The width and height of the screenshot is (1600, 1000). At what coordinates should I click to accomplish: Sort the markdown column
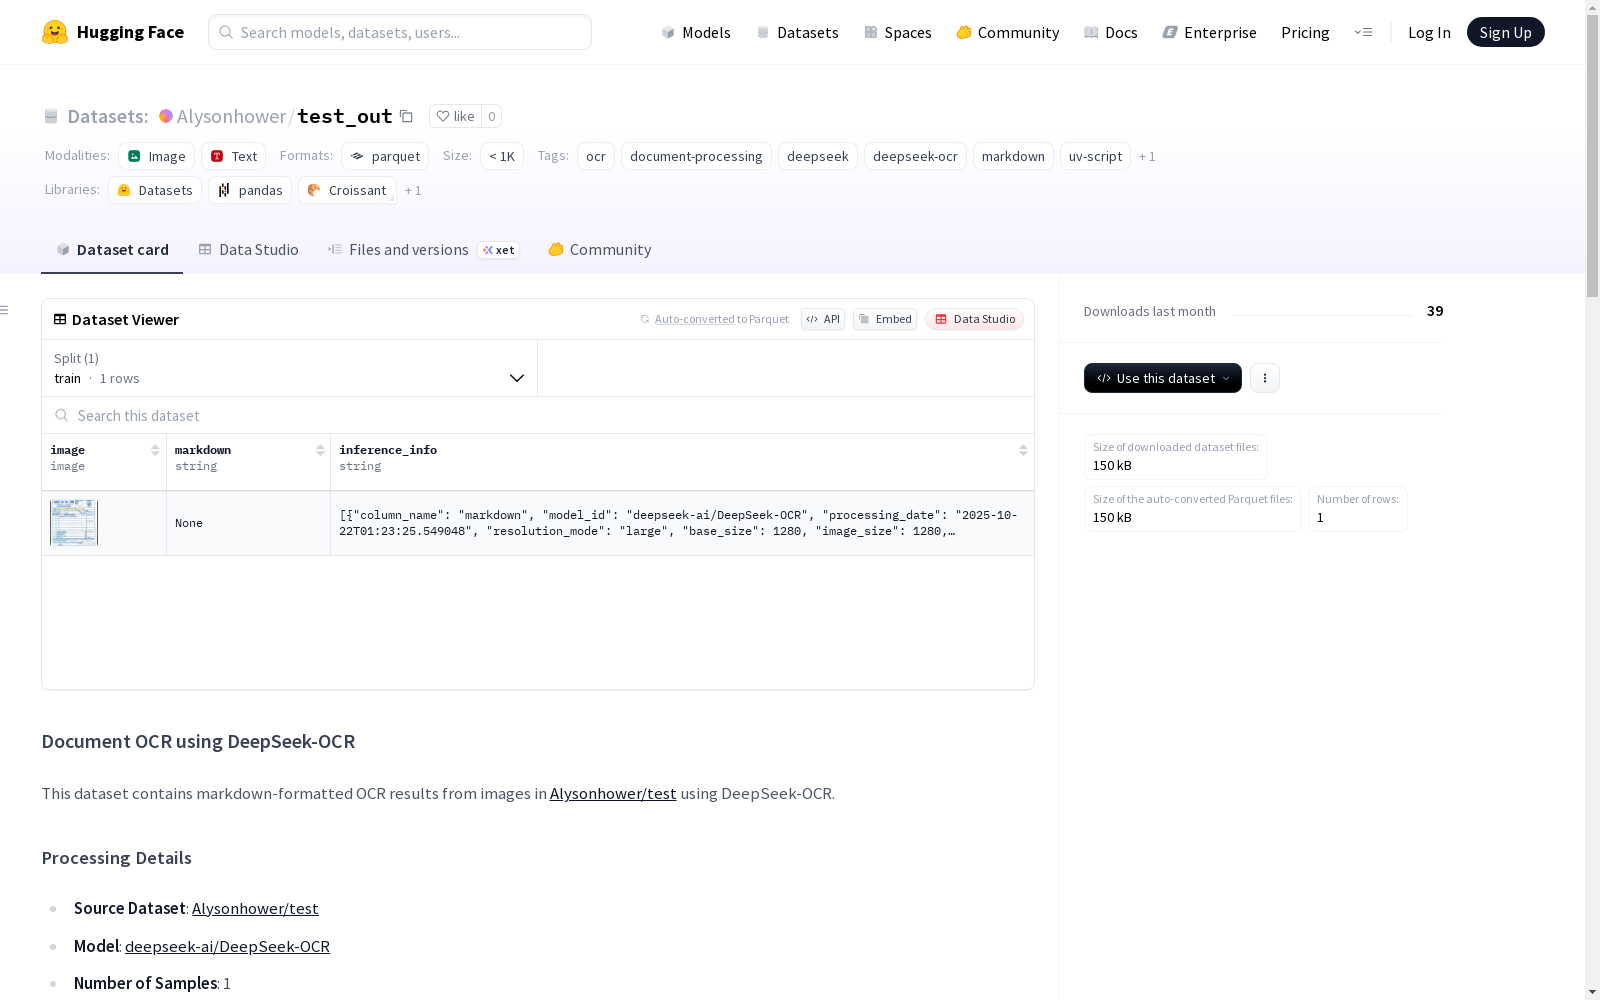pyautogui.click(x=320, y=450)
